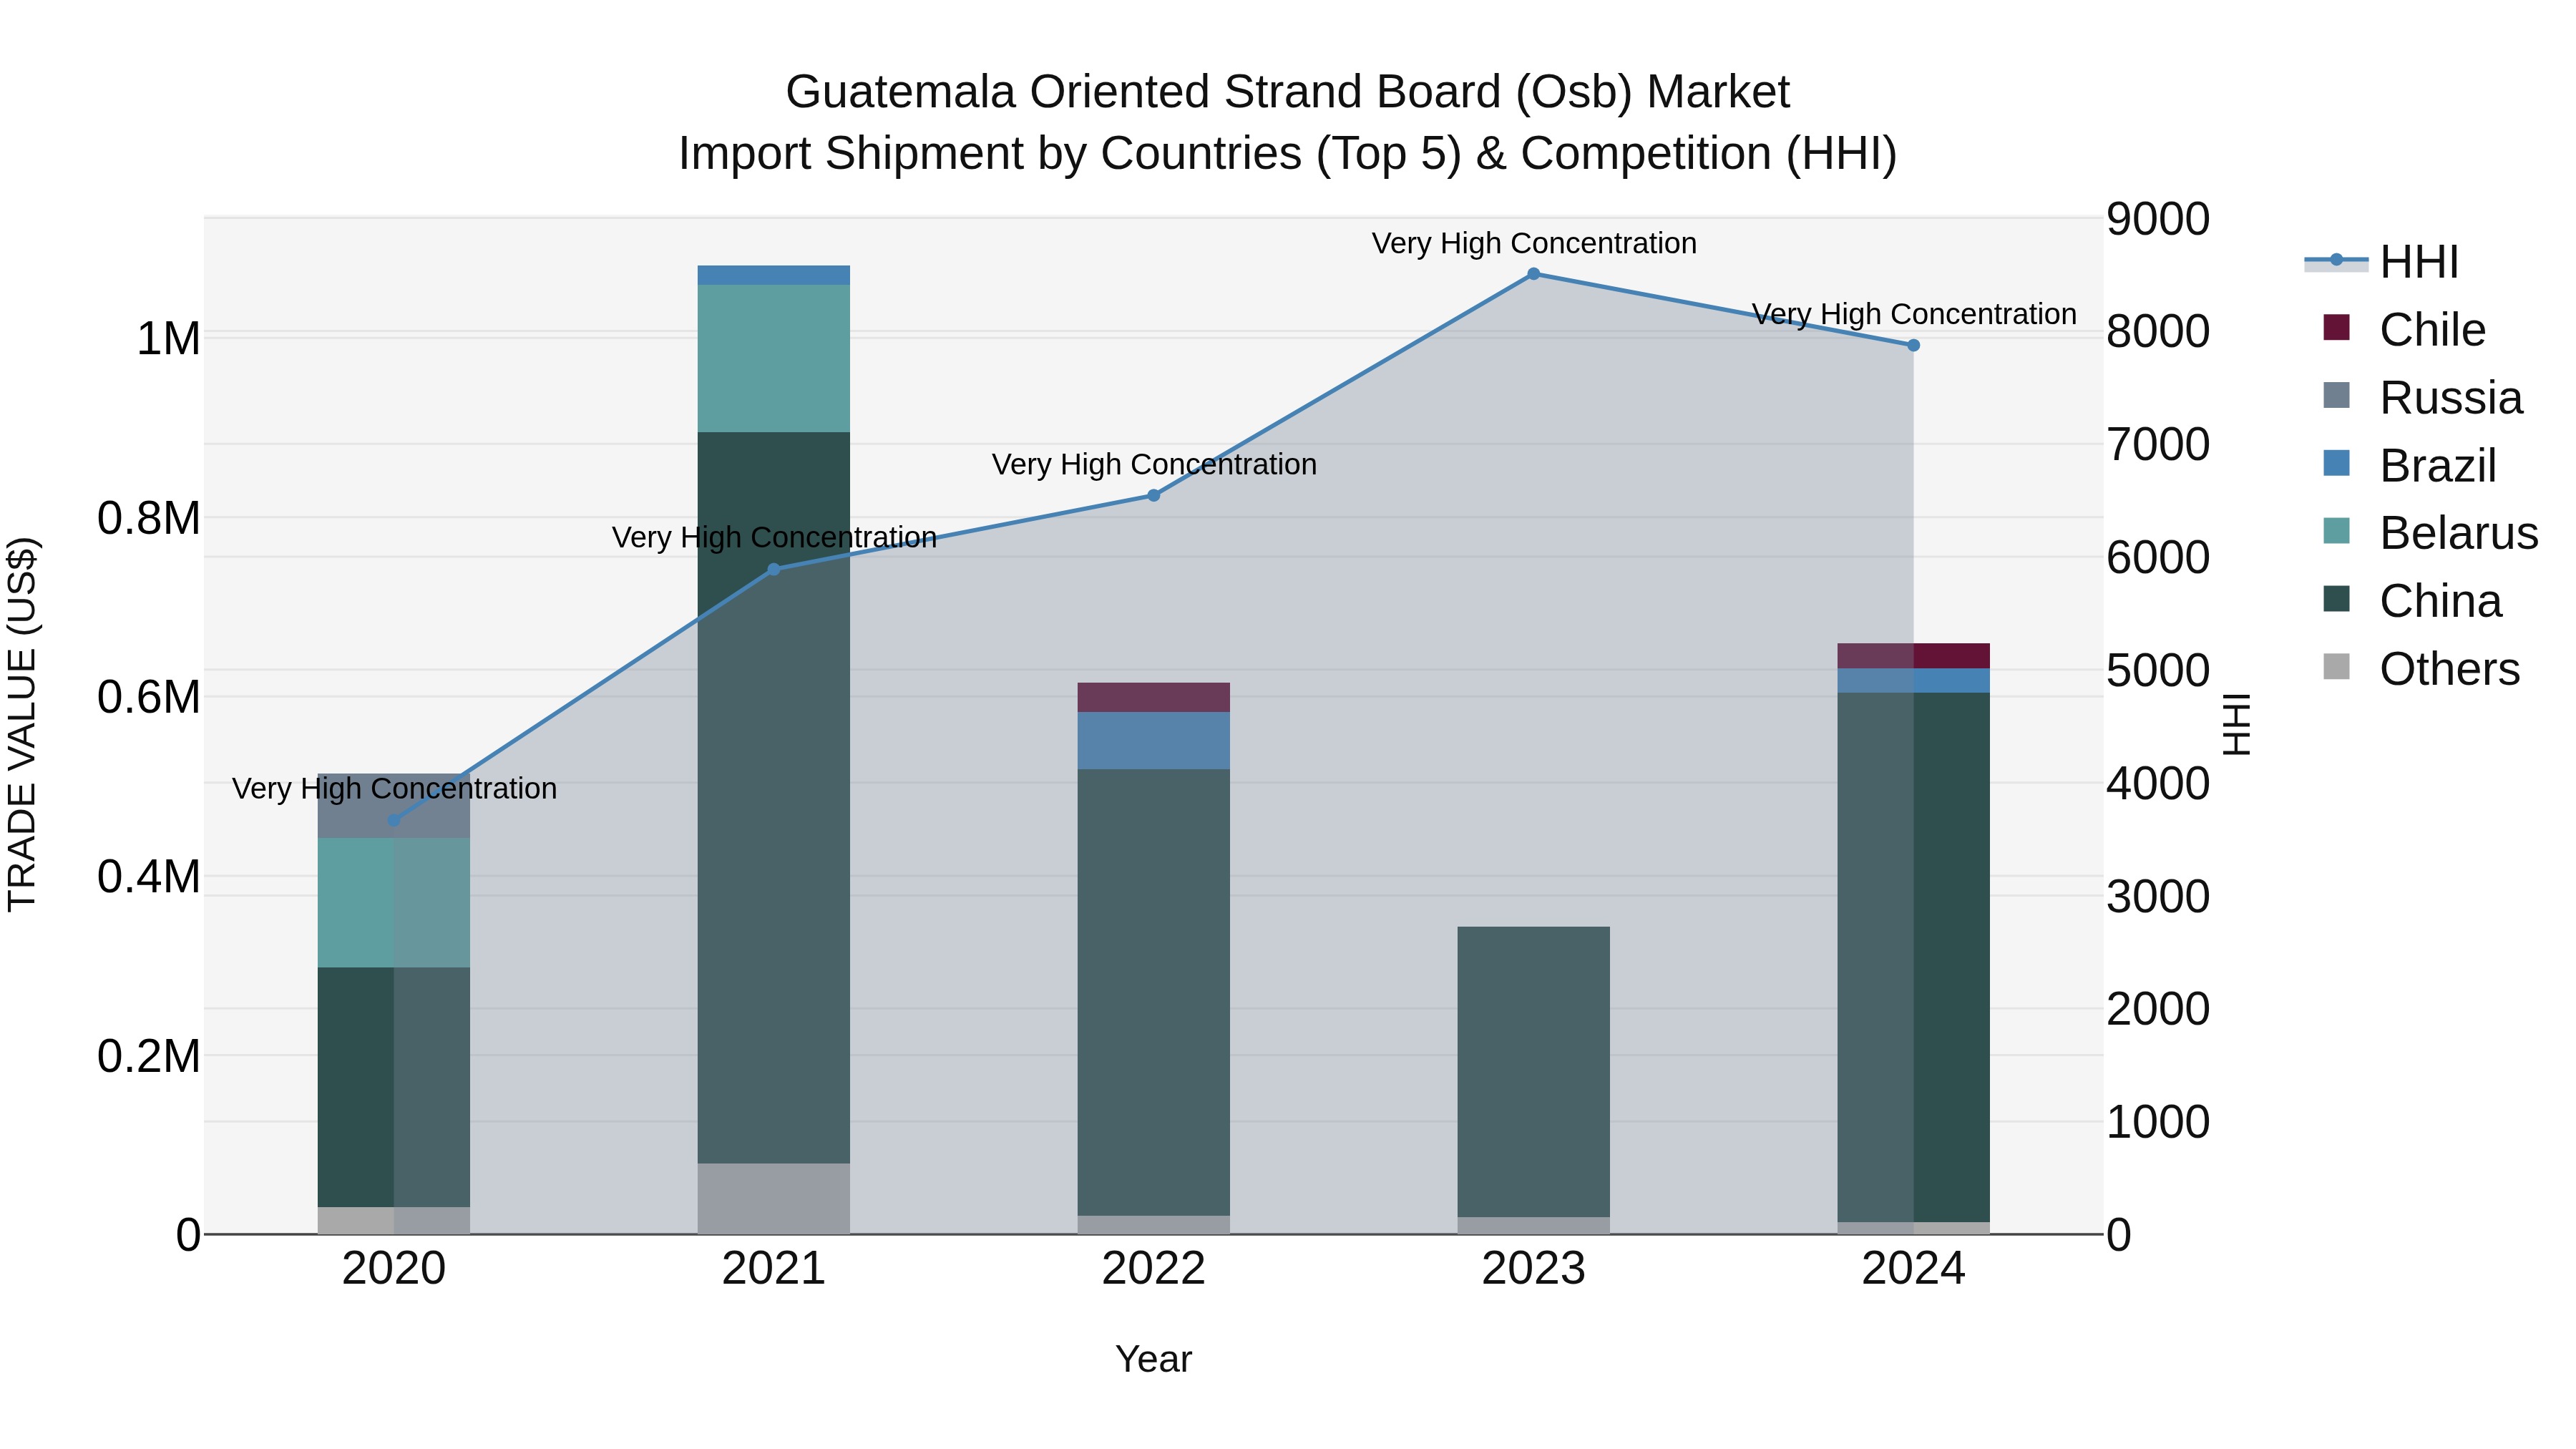Click 'Very High Concentration' annotation above 2024
Screen dimensions: 2576x1449
pos(1914,314)
